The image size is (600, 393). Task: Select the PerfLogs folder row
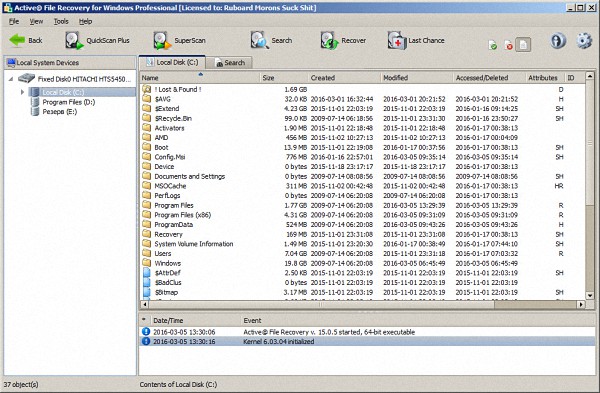click(x=362, y=196)
